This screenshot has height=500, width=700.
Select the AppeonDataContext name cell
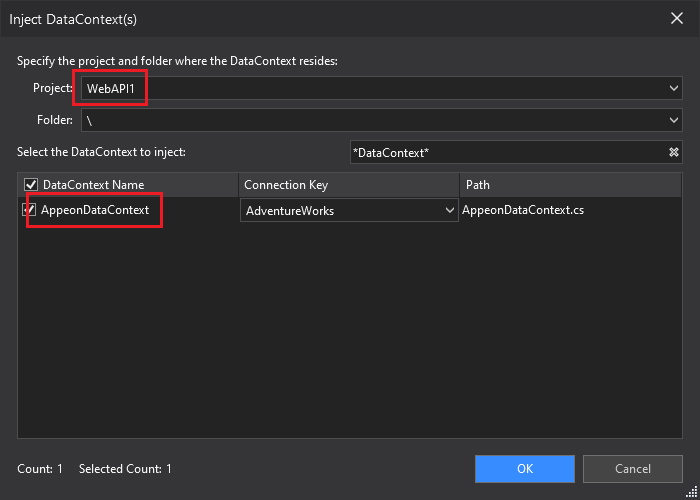95,211
